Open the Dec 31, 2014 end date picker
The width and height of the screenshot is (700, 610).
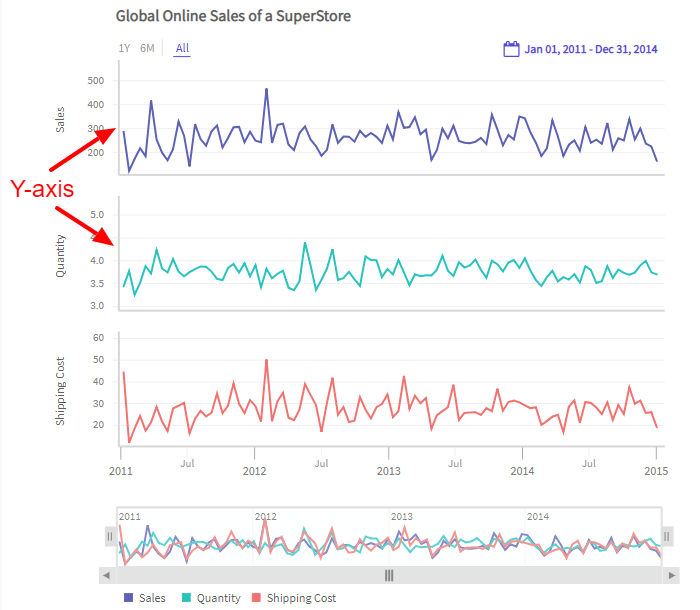coord(627,49)
